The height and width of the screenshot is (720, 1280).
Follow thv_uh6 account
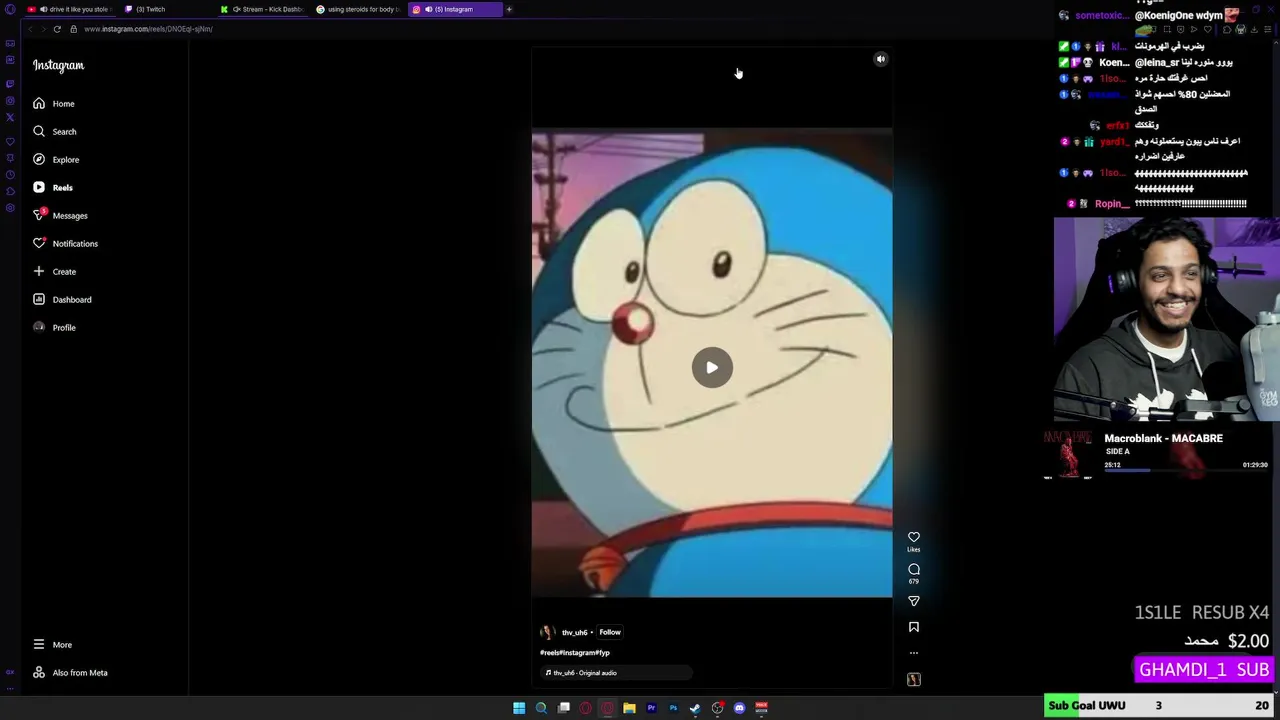click(610, 633)
